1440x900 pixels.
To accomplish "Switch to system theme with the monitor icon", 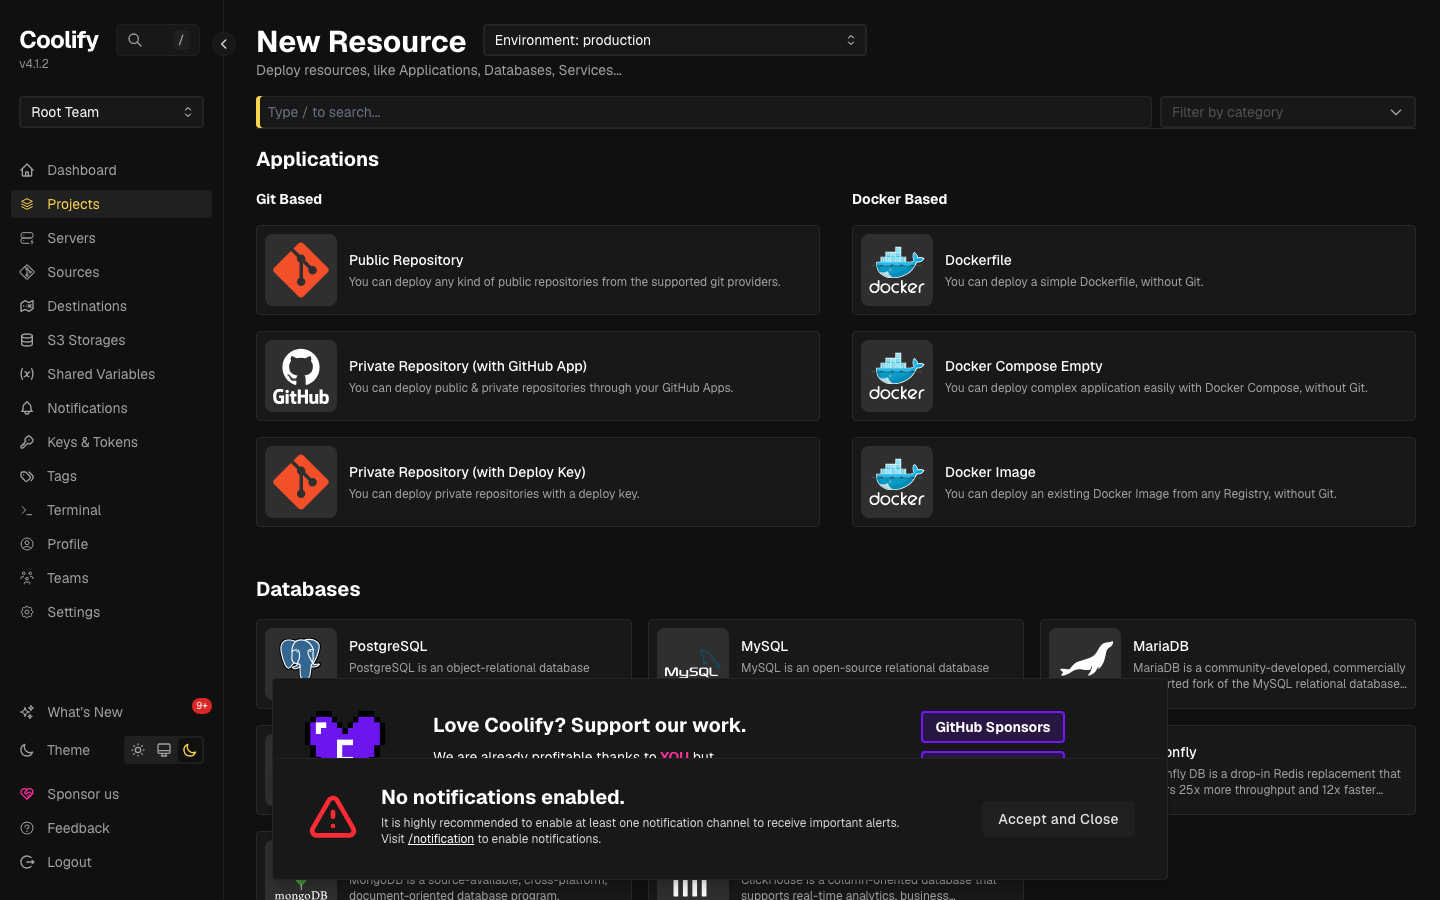I will tap(164, 750).
